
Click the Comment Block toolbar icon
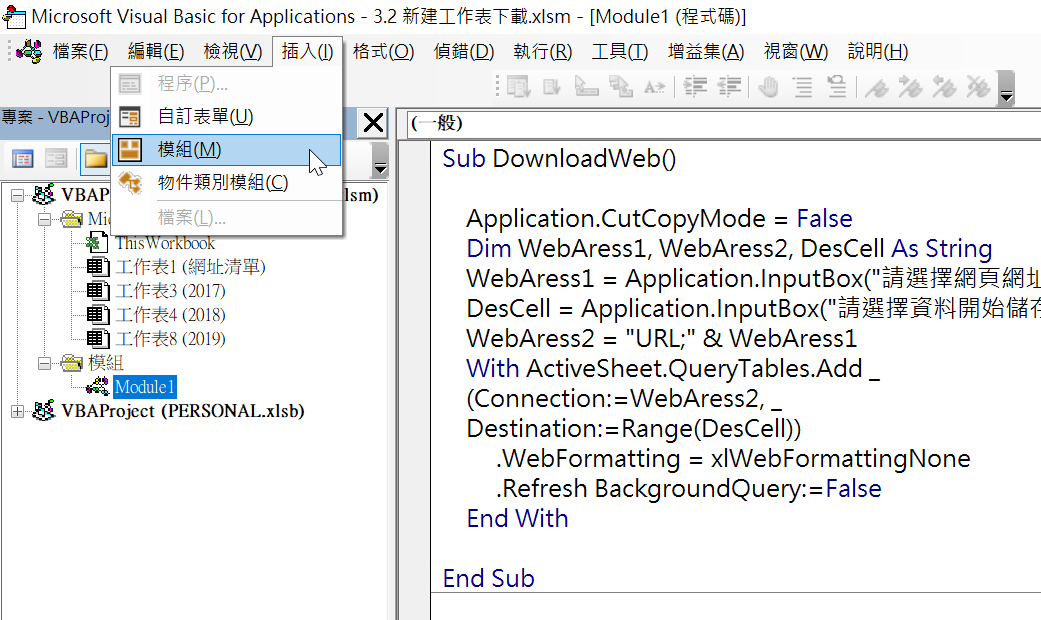point(803,87)
